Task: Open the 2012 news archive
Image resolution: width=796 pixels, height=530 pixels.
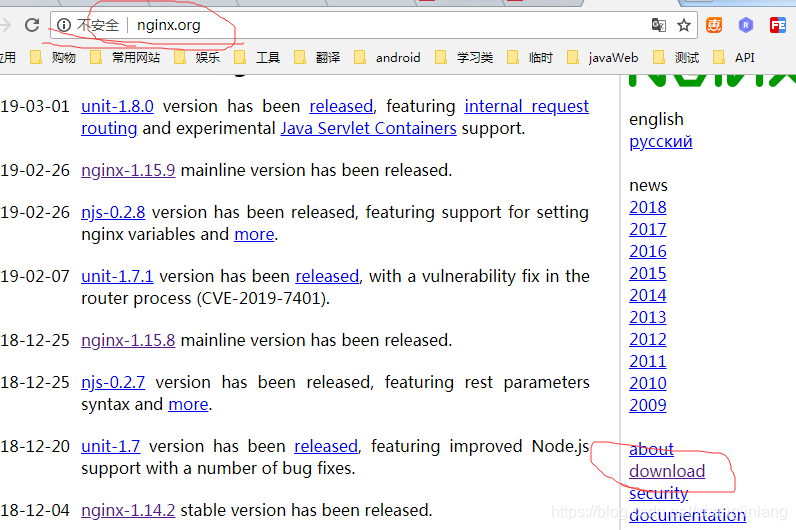Action: click(x=648, y=339)
